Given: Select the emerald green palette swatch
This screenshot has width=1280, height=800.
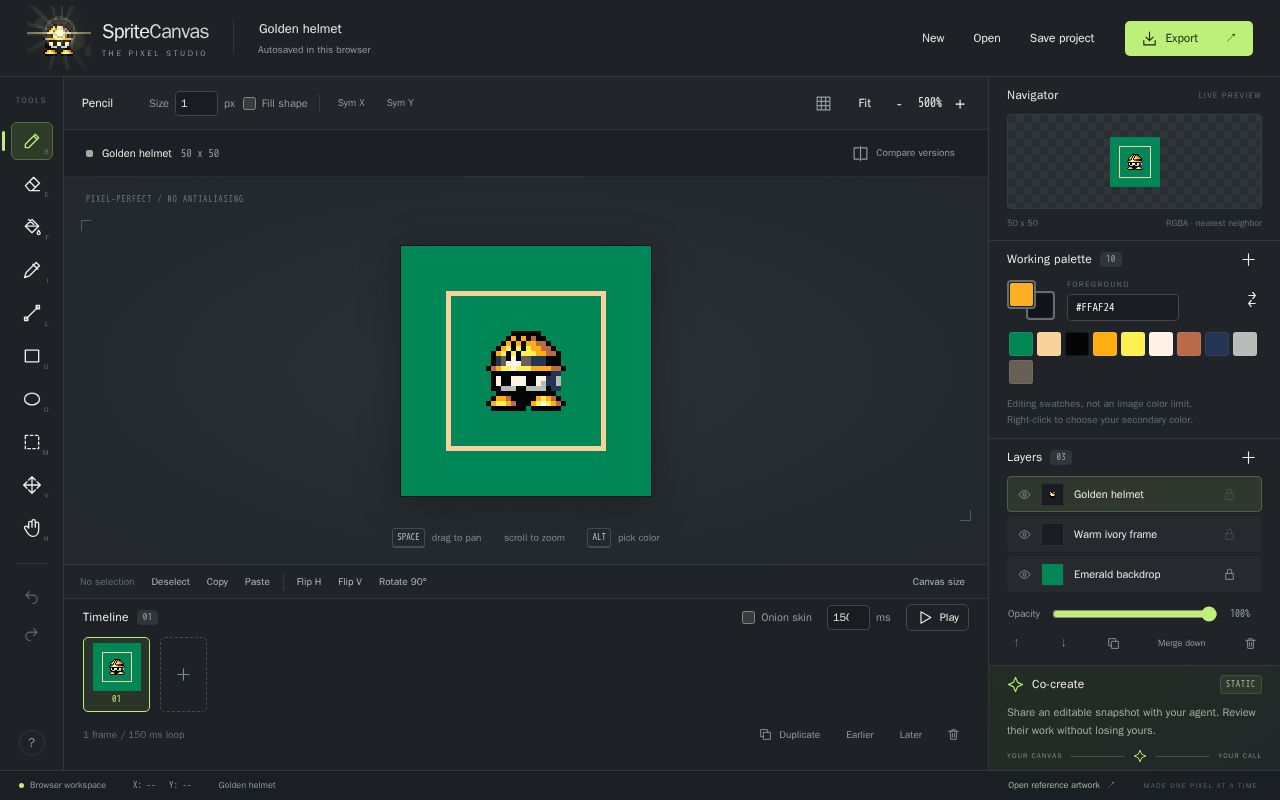Looking at the screenshot, I should pos(1021,344).
